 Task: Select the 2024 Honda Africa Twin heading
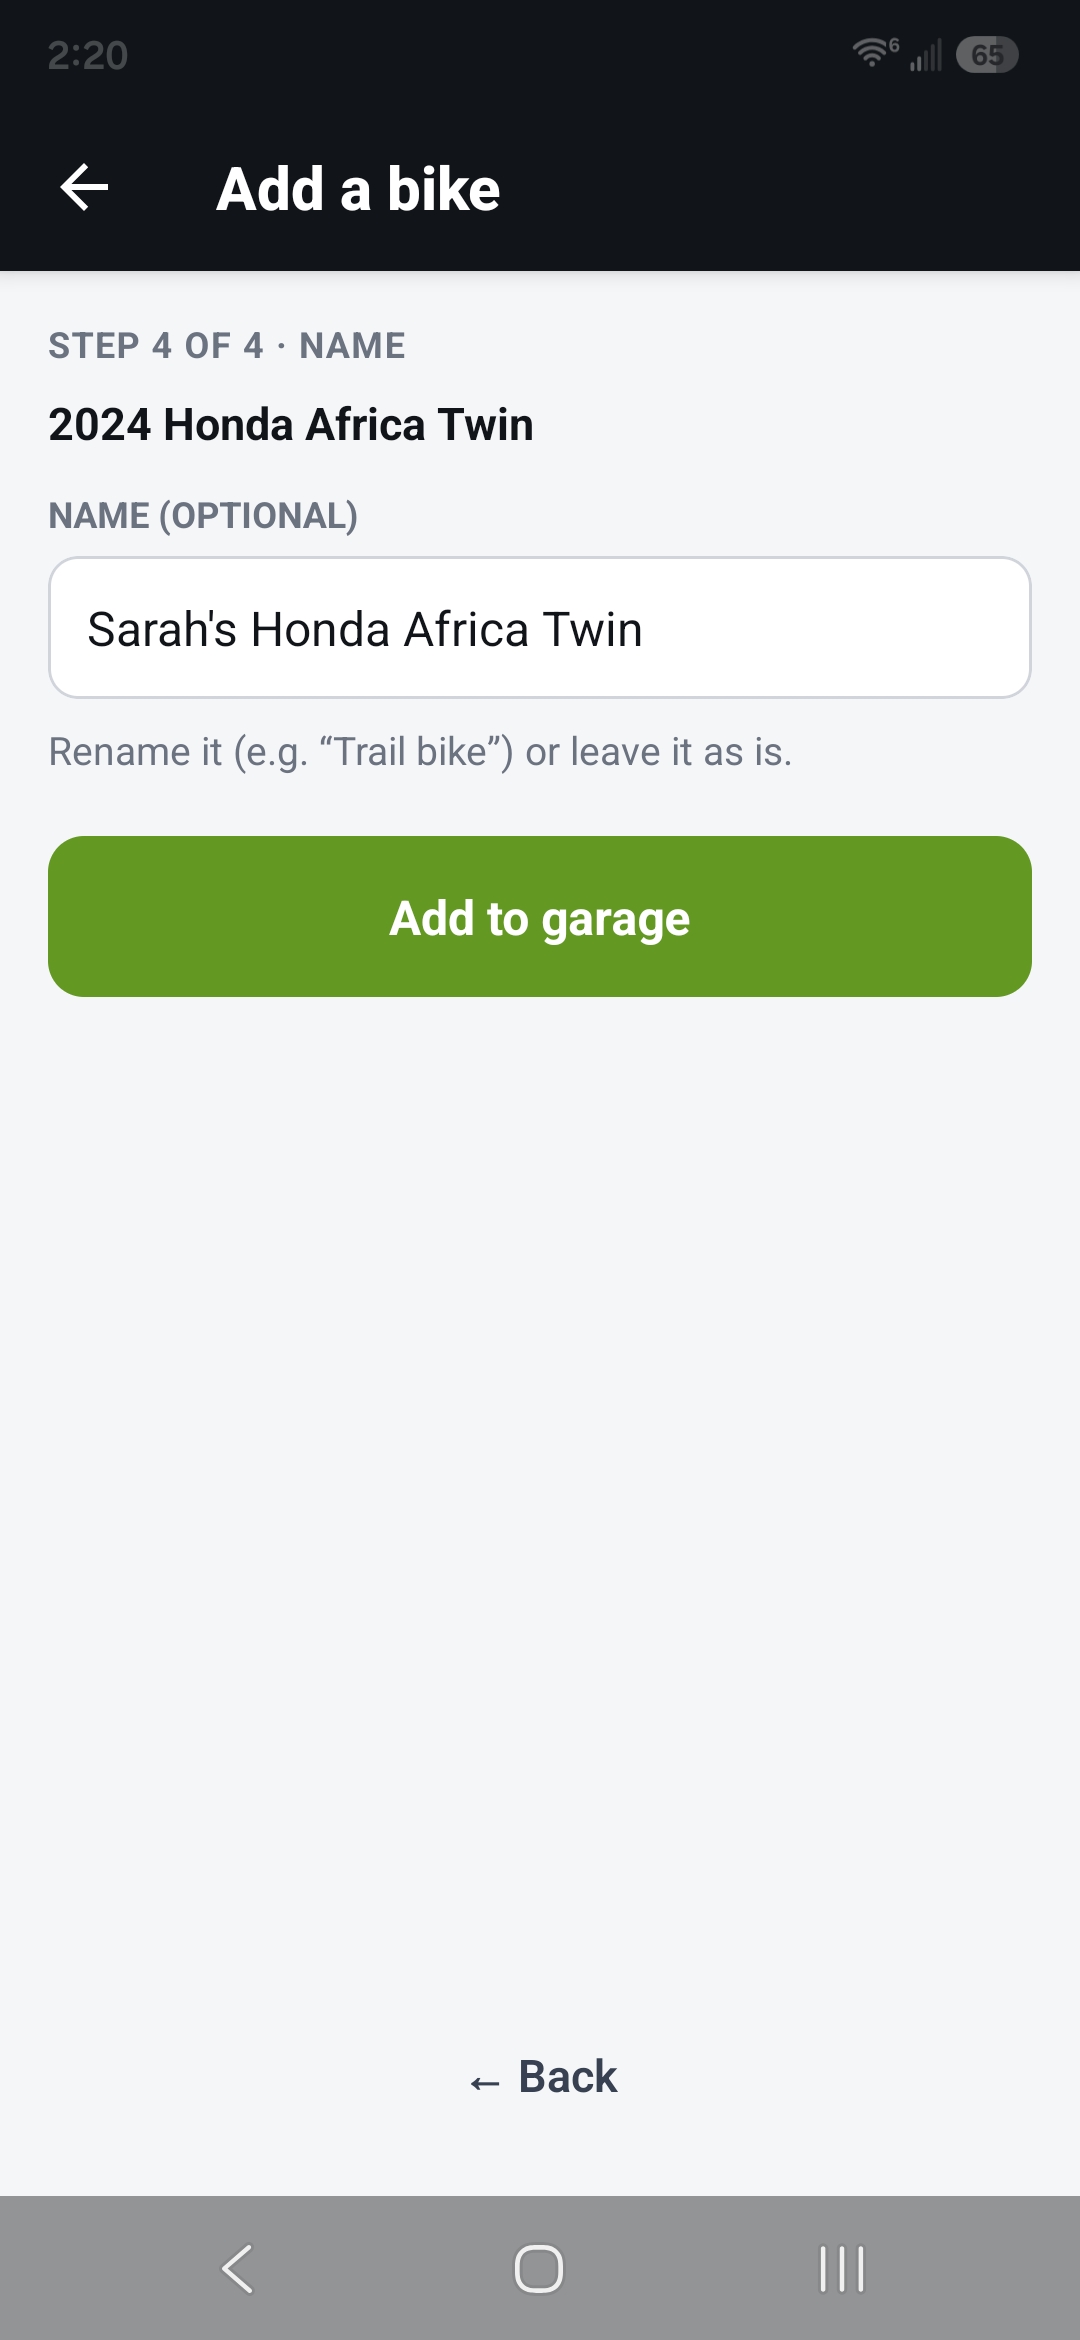[x=291, y=424]
